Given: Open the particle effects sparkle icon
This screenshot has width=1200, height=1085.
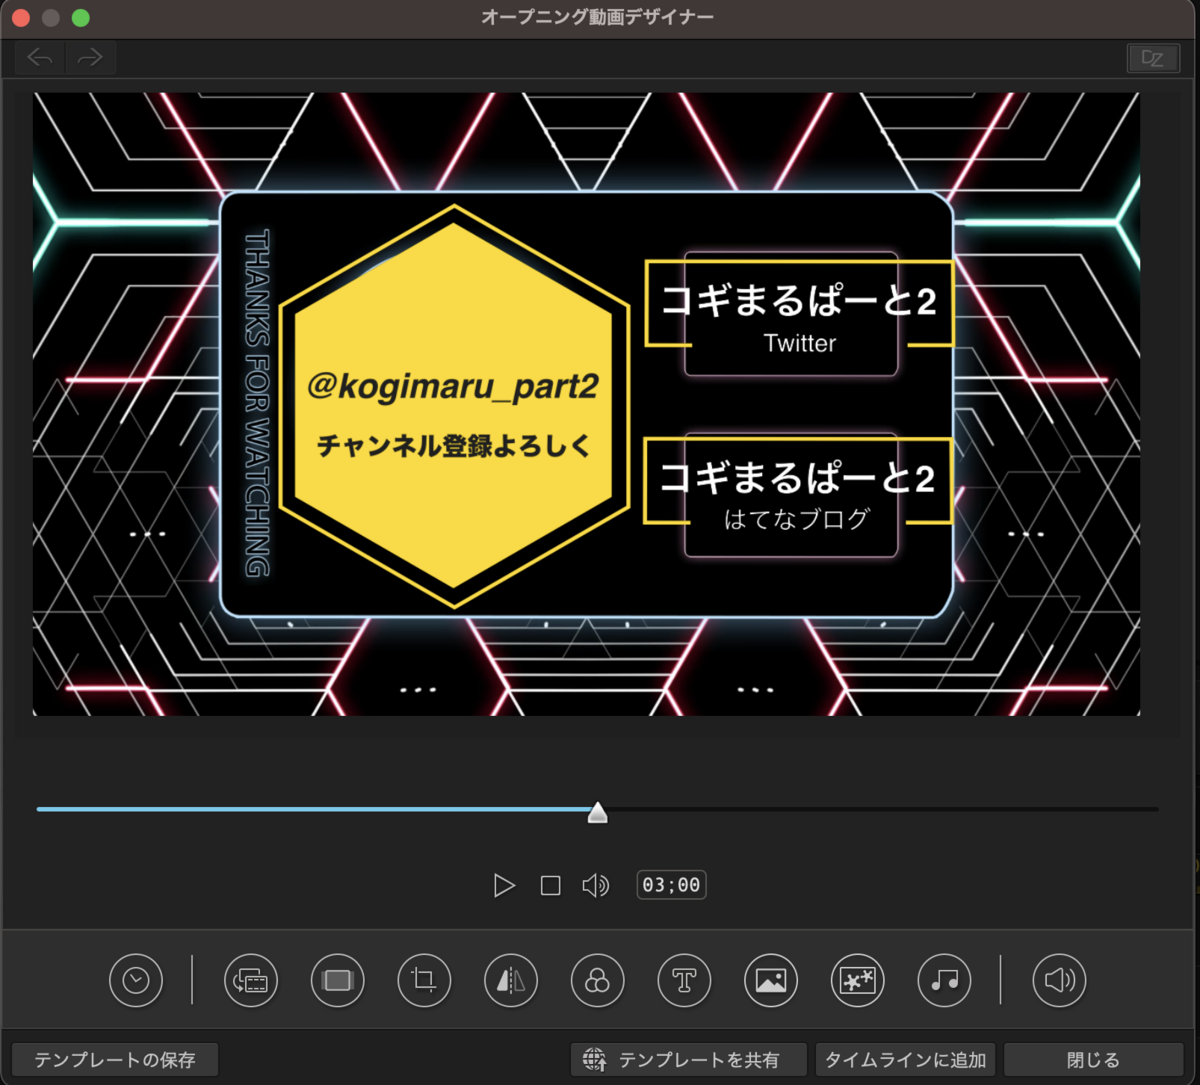Looking at the screenshot, I should (x=857, y=980).
